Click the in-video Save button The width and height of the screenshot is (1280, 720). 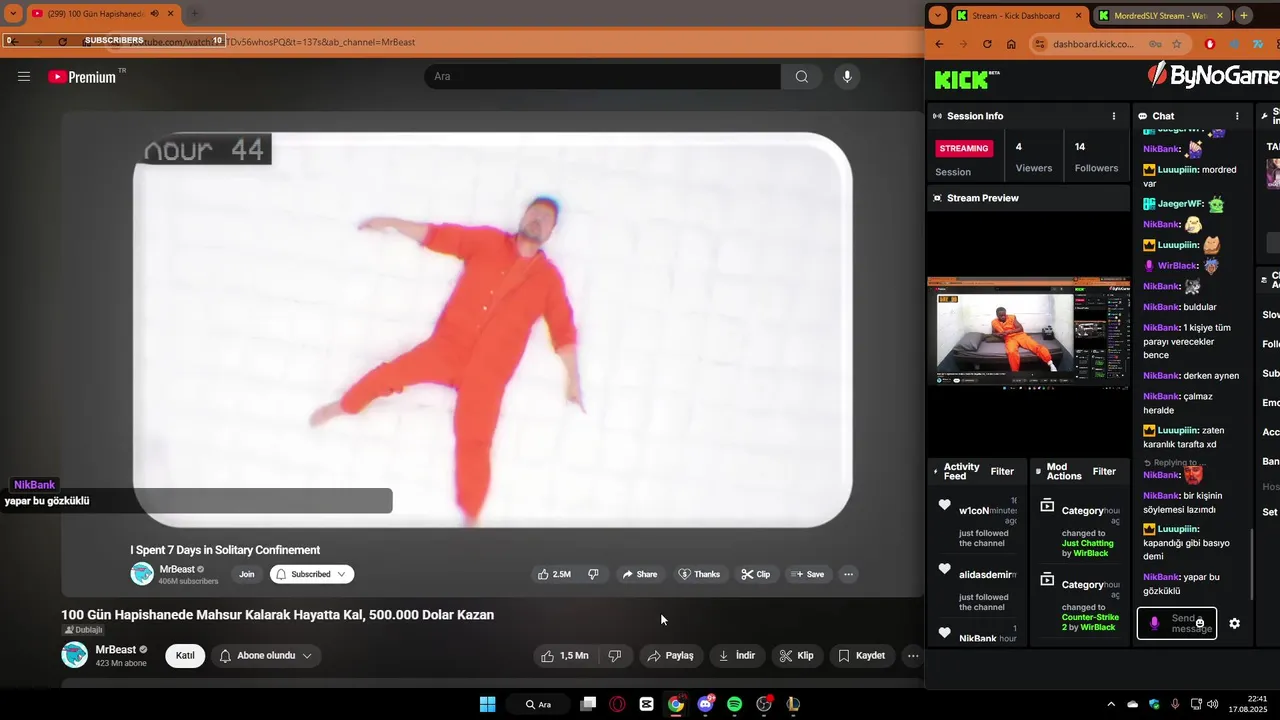808,574
